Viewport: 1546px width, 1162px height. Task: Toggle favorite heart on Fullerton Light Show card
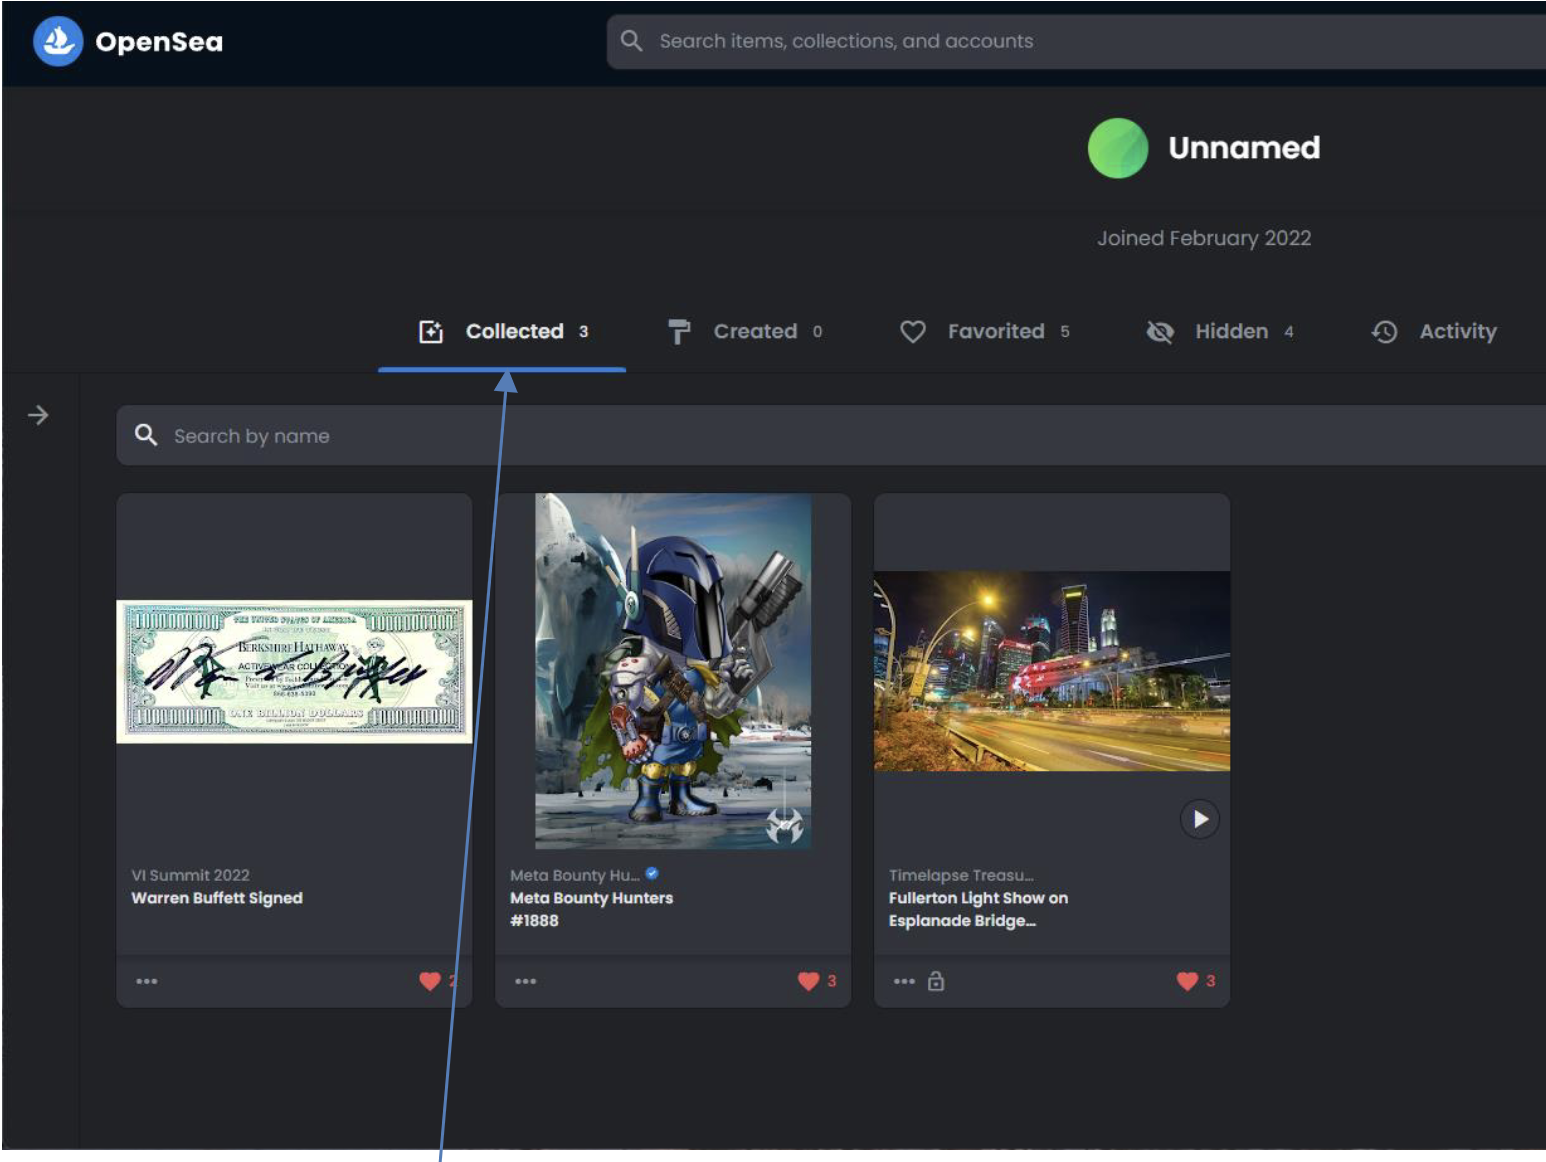[x=1187, y=981]
